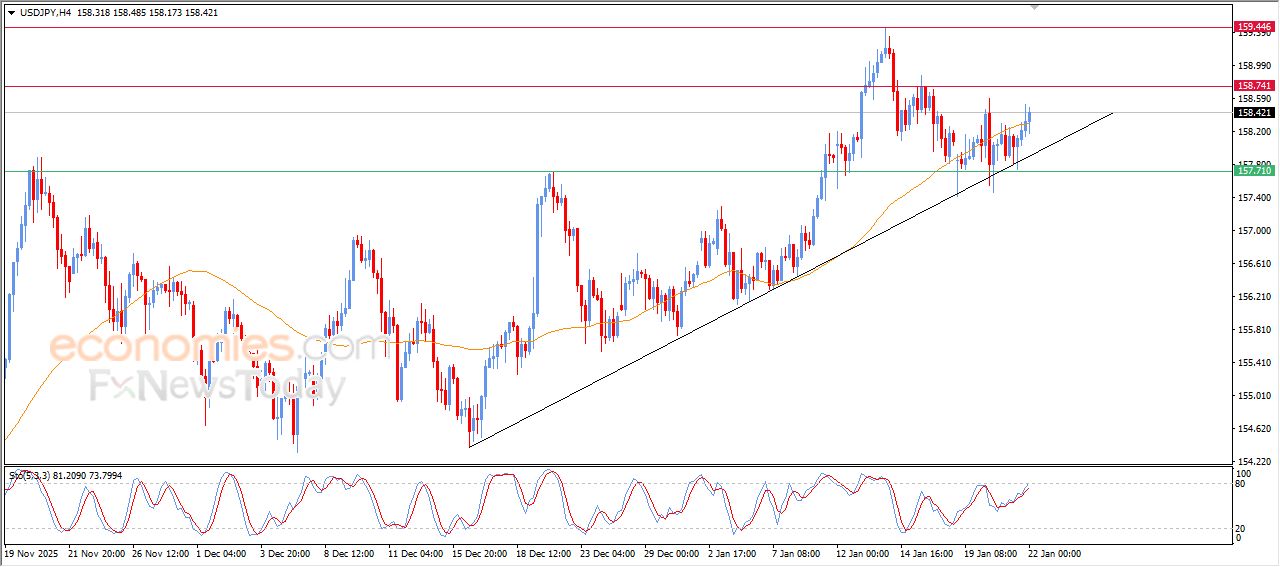Click the 20 level on stochastic scale
1280x567 pixels.
(x=1242, y=527)
